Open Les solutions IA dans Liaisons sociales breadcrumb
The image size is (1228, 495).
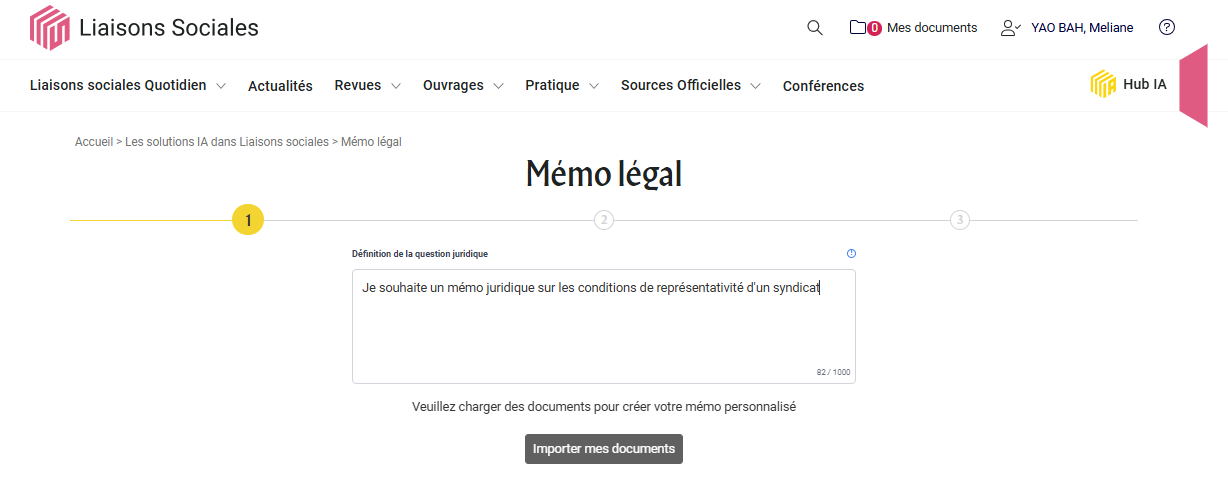coord(227,142)
